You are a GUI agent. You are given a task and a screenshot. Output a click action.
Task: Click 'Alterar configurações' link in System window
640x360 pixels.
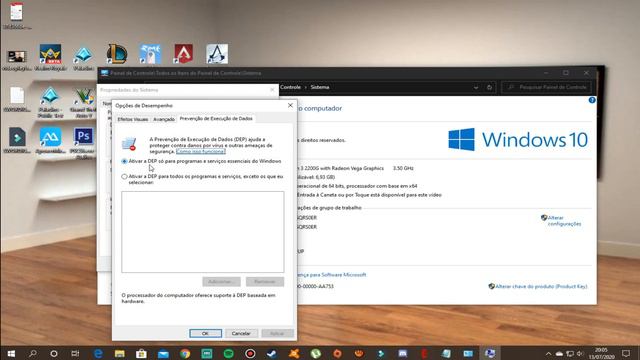point(564,221)
